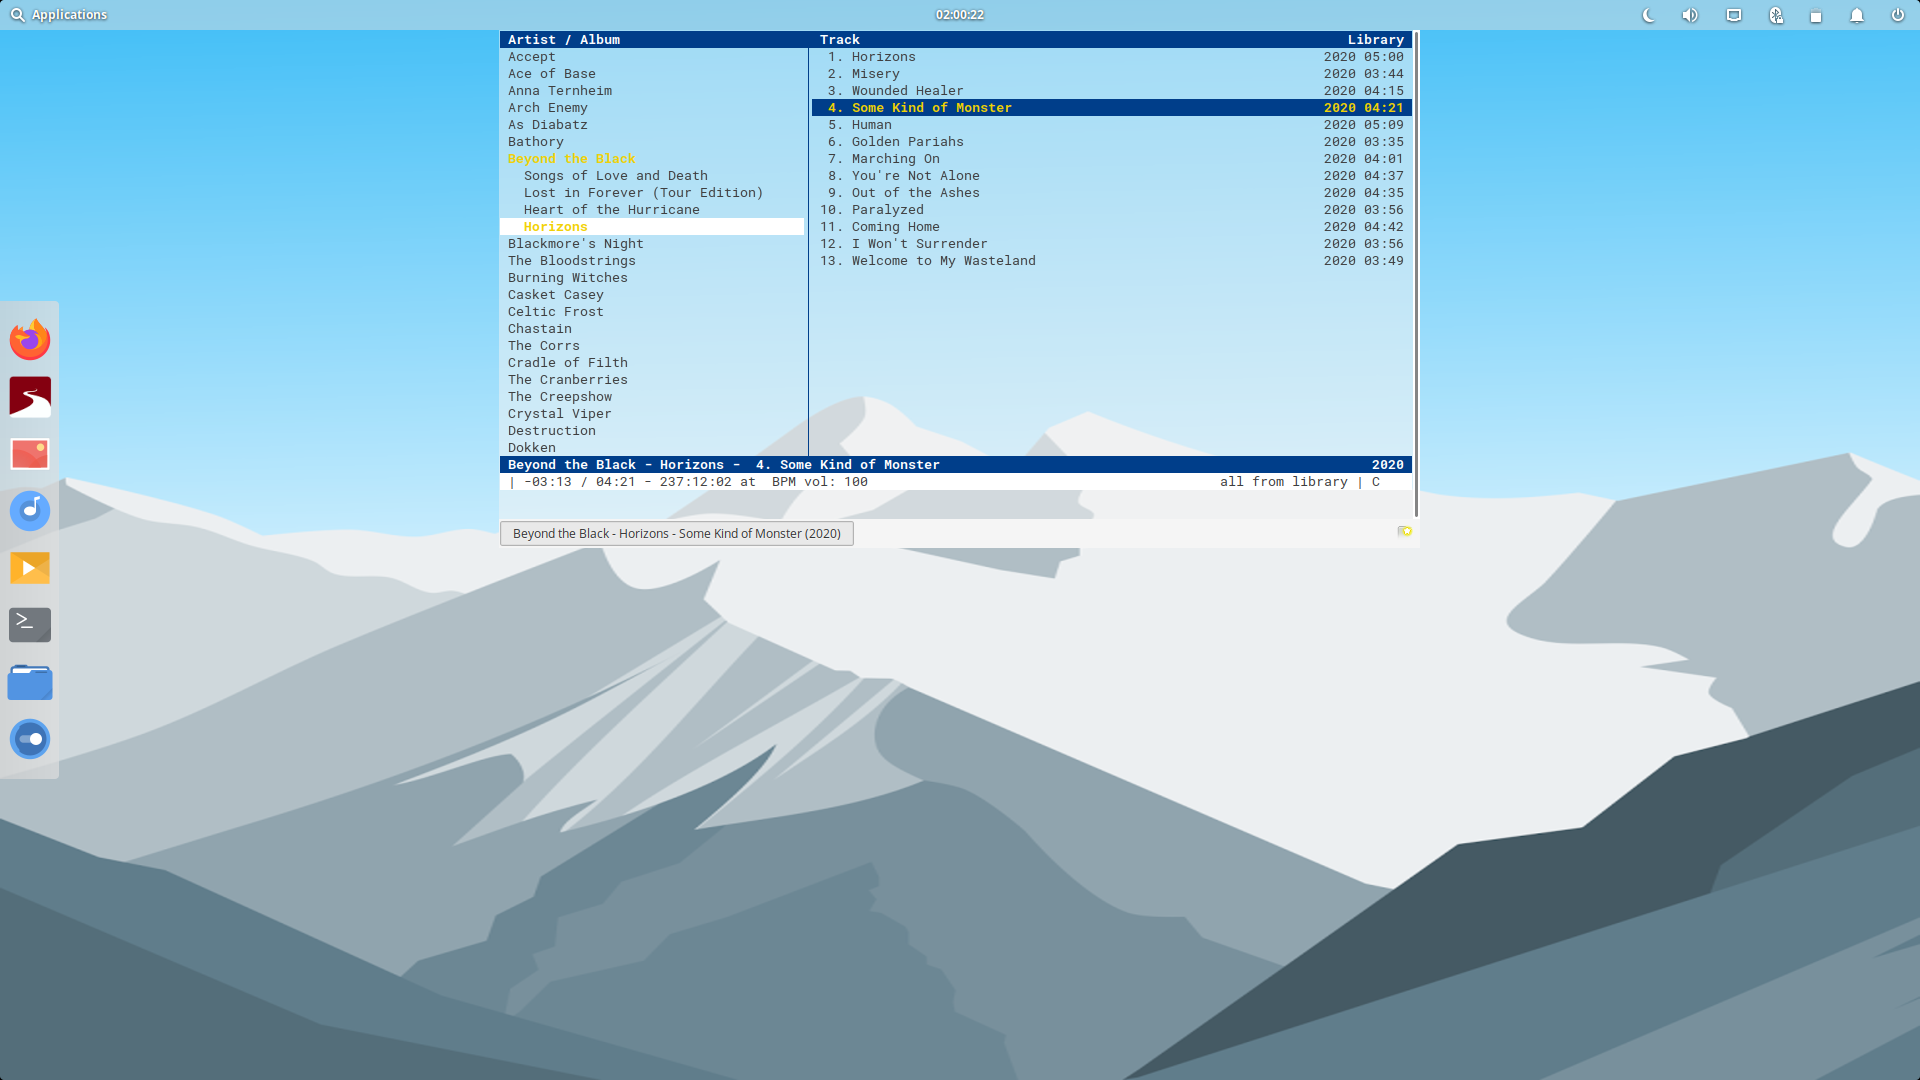Viewport: 1920px width, 1080px height.
Task: Select track 7. Marching On
Action: click(1112, 159)
